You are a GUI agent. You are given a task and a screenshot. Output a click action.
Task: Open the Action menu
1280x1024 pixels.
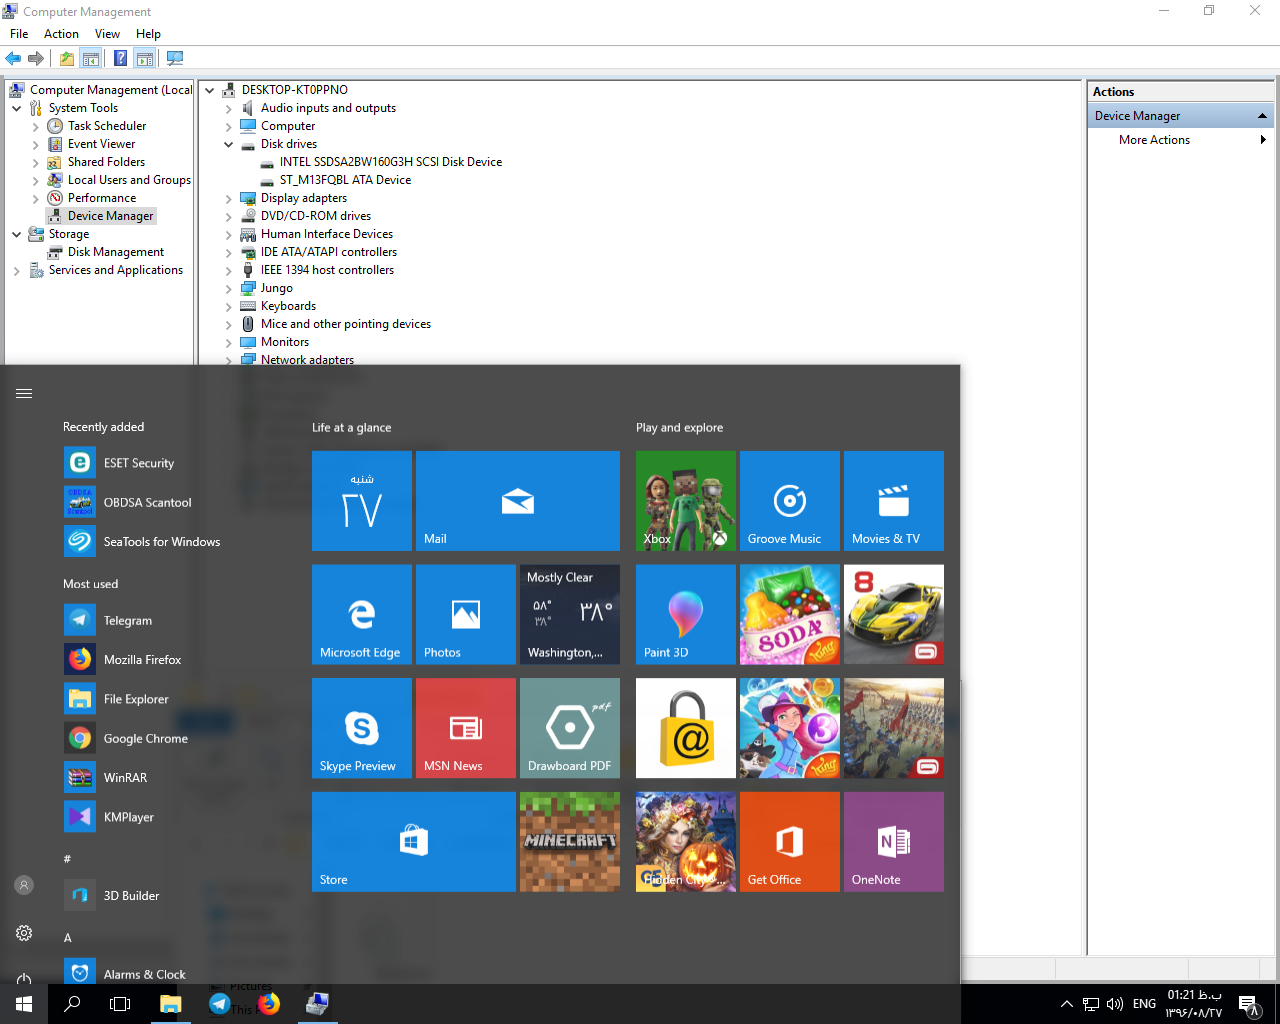tap(61, 34)
